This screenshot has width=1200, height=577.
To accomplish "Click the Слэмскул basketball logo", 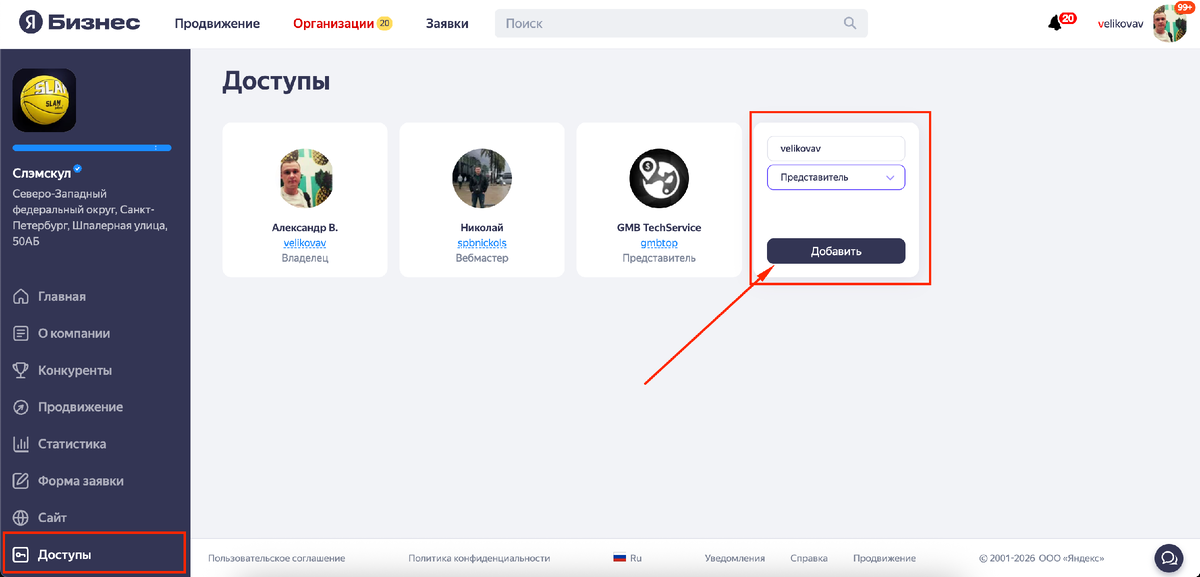I will coord(44,100).
